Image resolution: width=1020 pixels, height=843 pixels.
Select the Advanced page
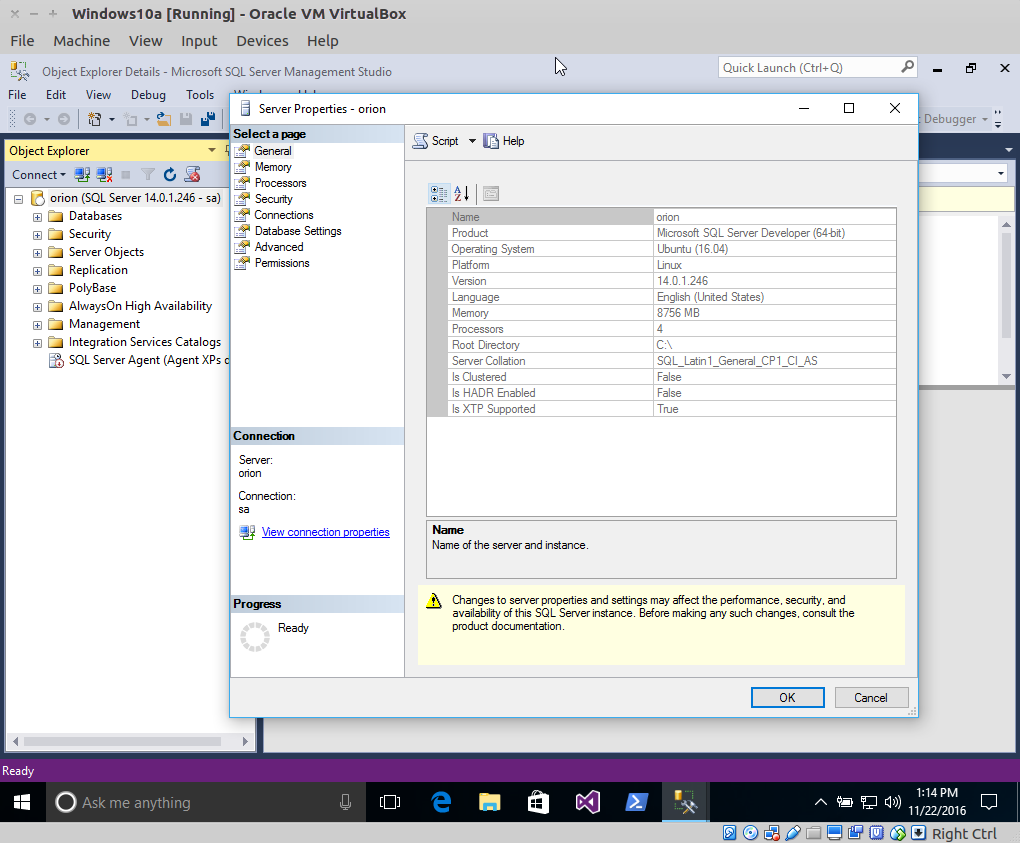[x=278, y=247]
